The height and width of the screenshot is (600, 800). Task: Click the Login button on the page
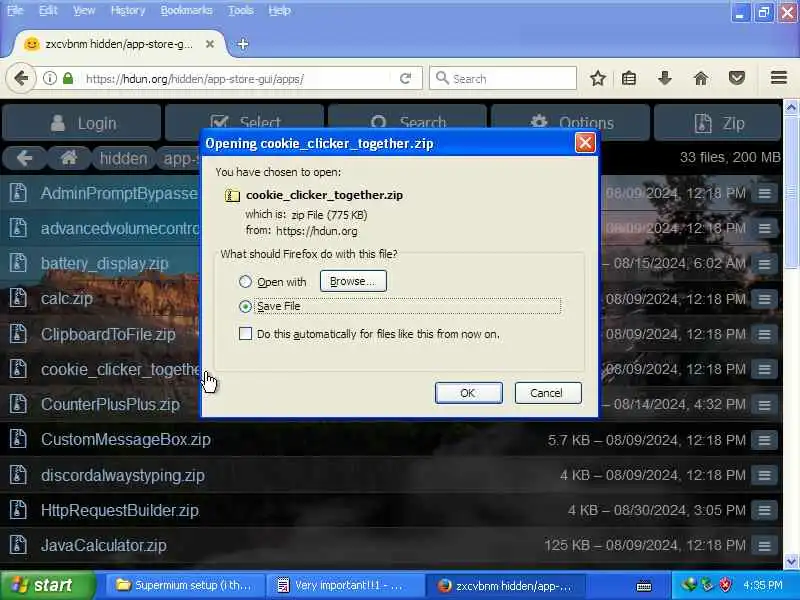[x=82, y=122]
